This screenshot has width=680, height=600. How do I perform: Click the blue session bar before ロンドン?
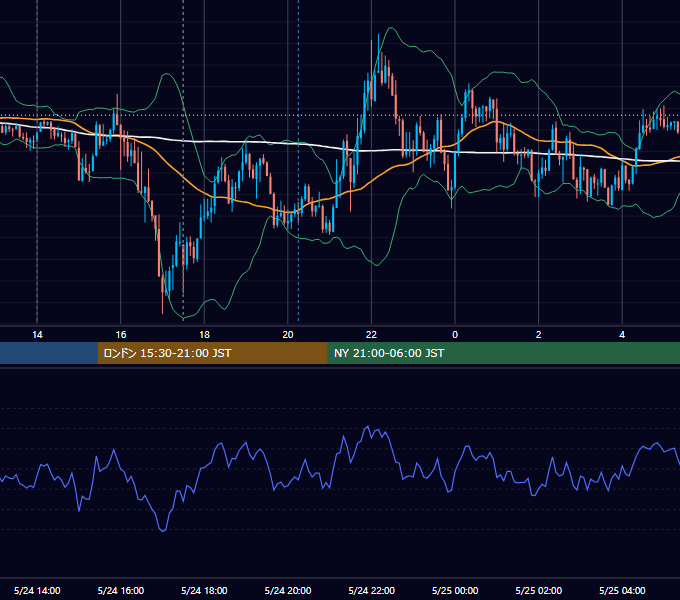tap(49, 353)
